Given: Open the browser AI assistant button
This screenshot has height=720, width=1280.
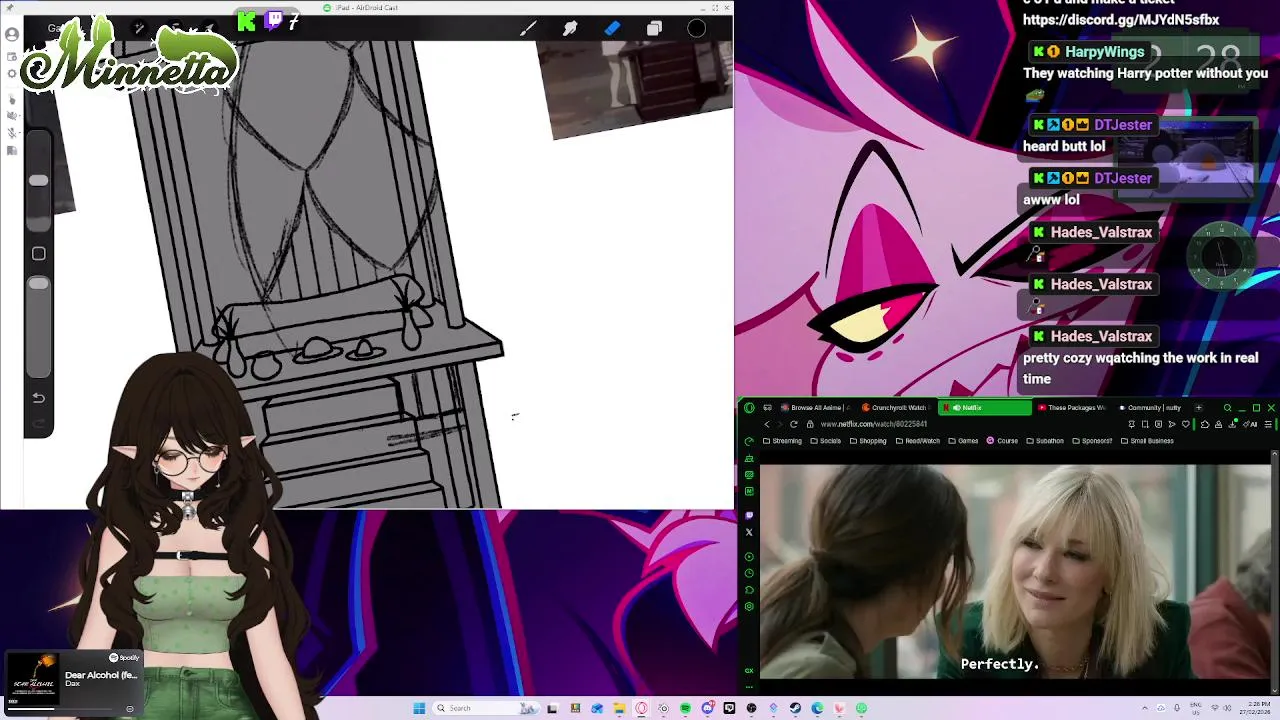Looking at the screenshot, I should point(1250,424).
